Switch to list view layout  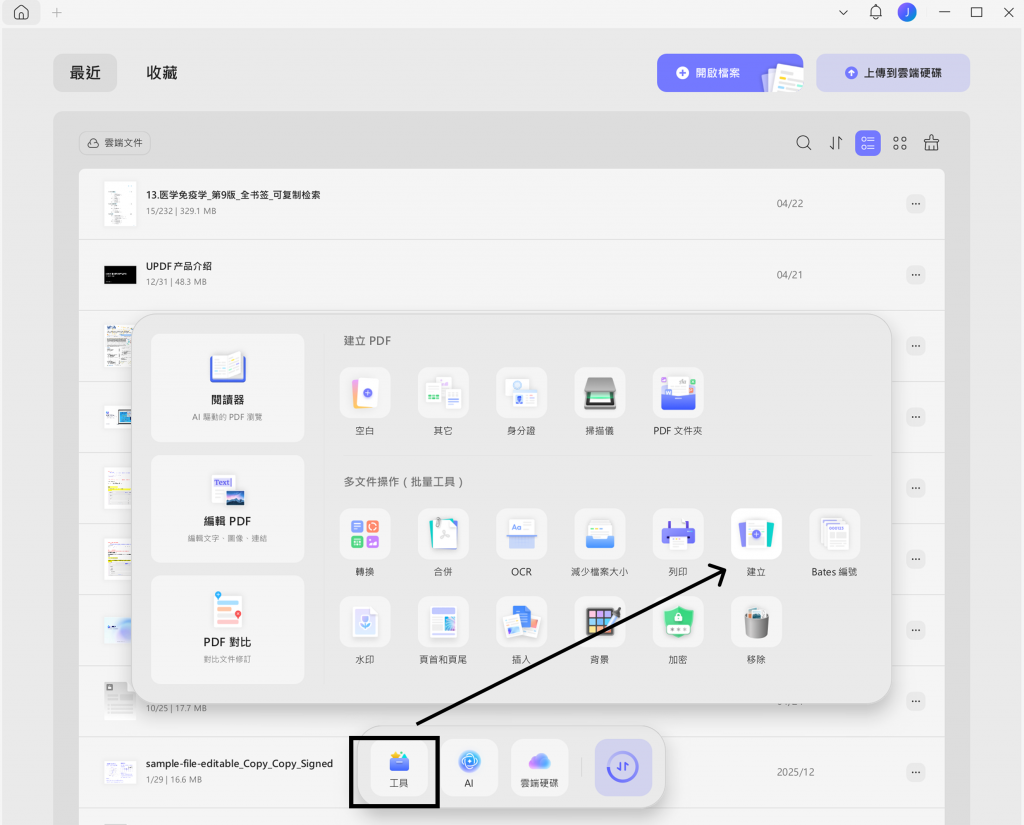(868, 143)
